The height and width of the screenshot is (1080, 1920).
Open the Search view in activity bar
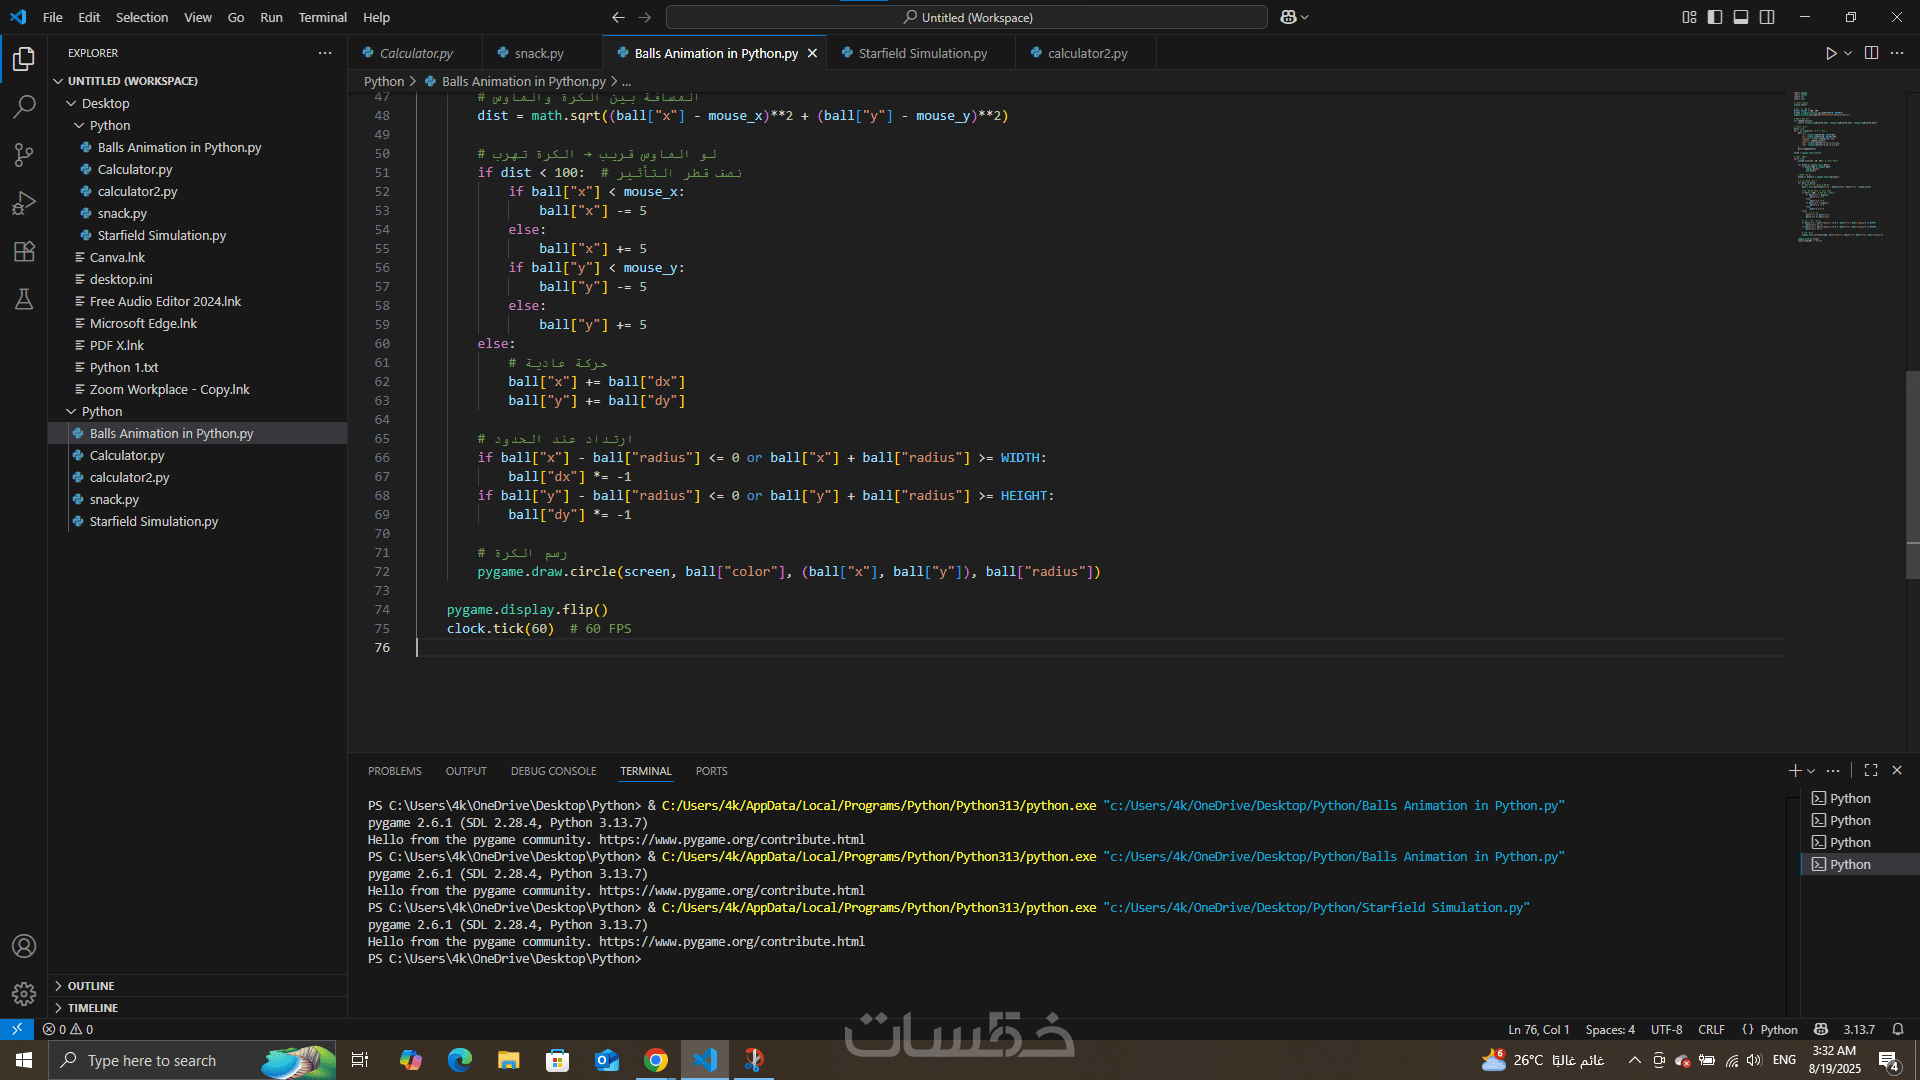point(24,106)
